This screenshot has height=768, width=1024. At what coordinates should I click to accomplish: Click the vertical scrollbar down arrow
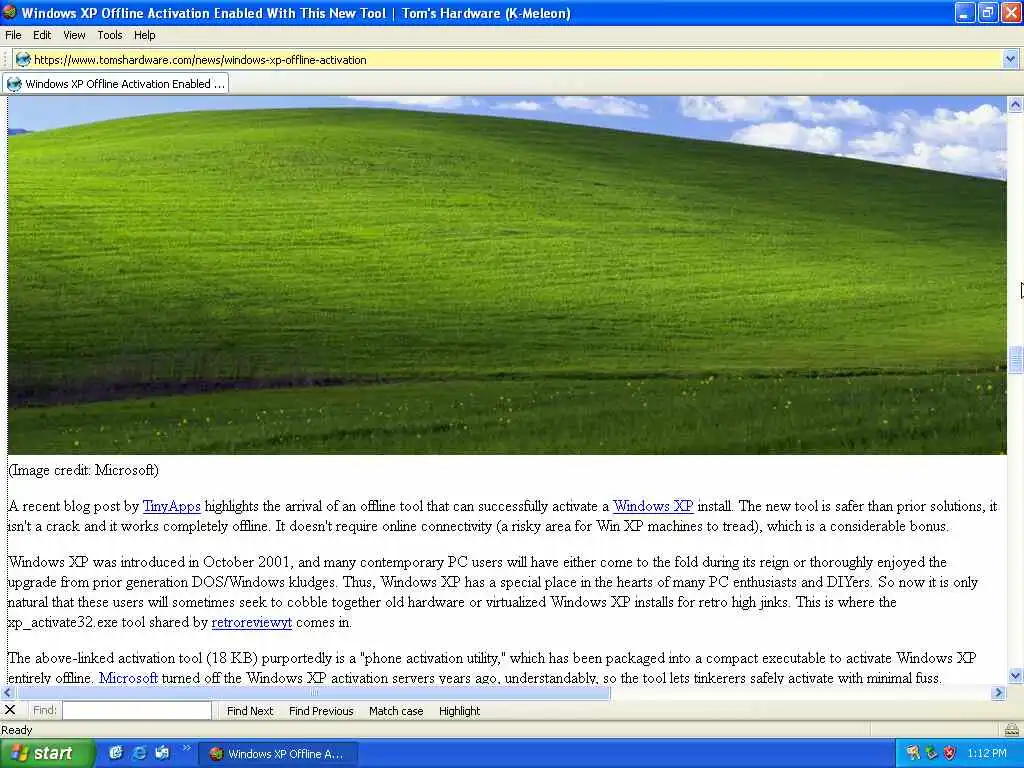(1015, 676)
